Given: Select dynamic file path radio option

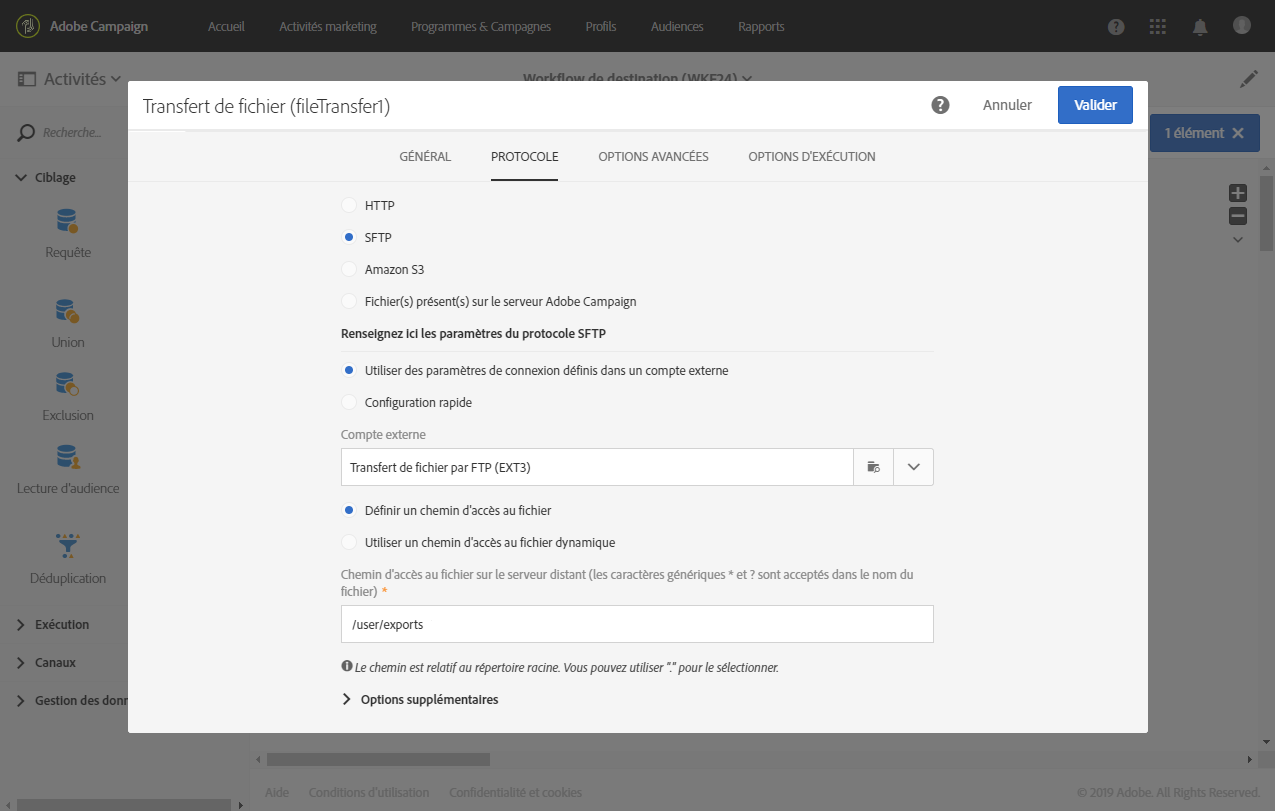Looking at the screenshot, I should pos(349,542).
